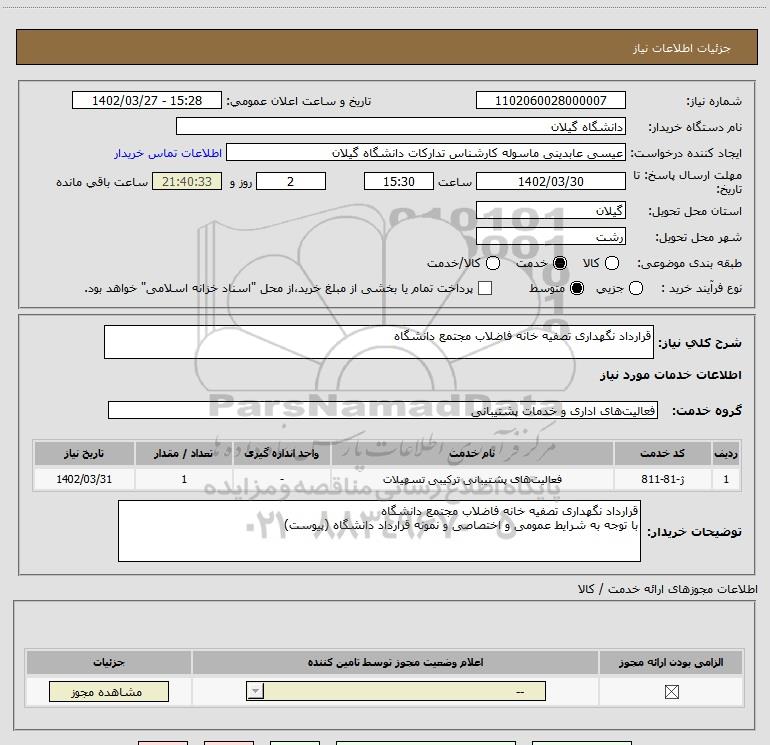
Task: Click the واحد اندازه گیری column header
Action: pos(282,453)
